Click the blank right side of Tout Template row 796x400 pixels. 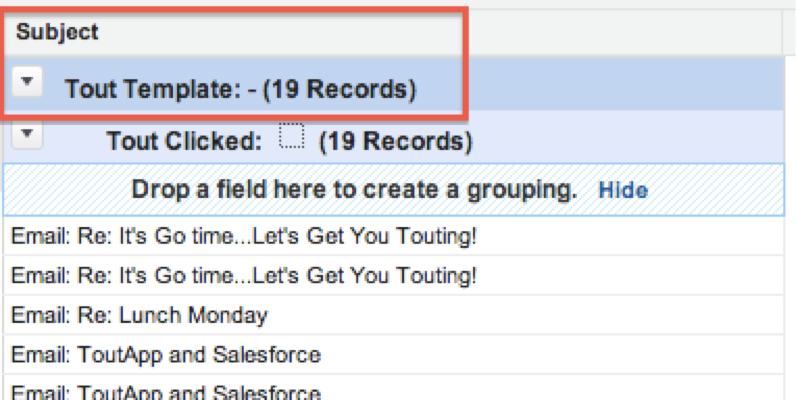pos(620,89)
